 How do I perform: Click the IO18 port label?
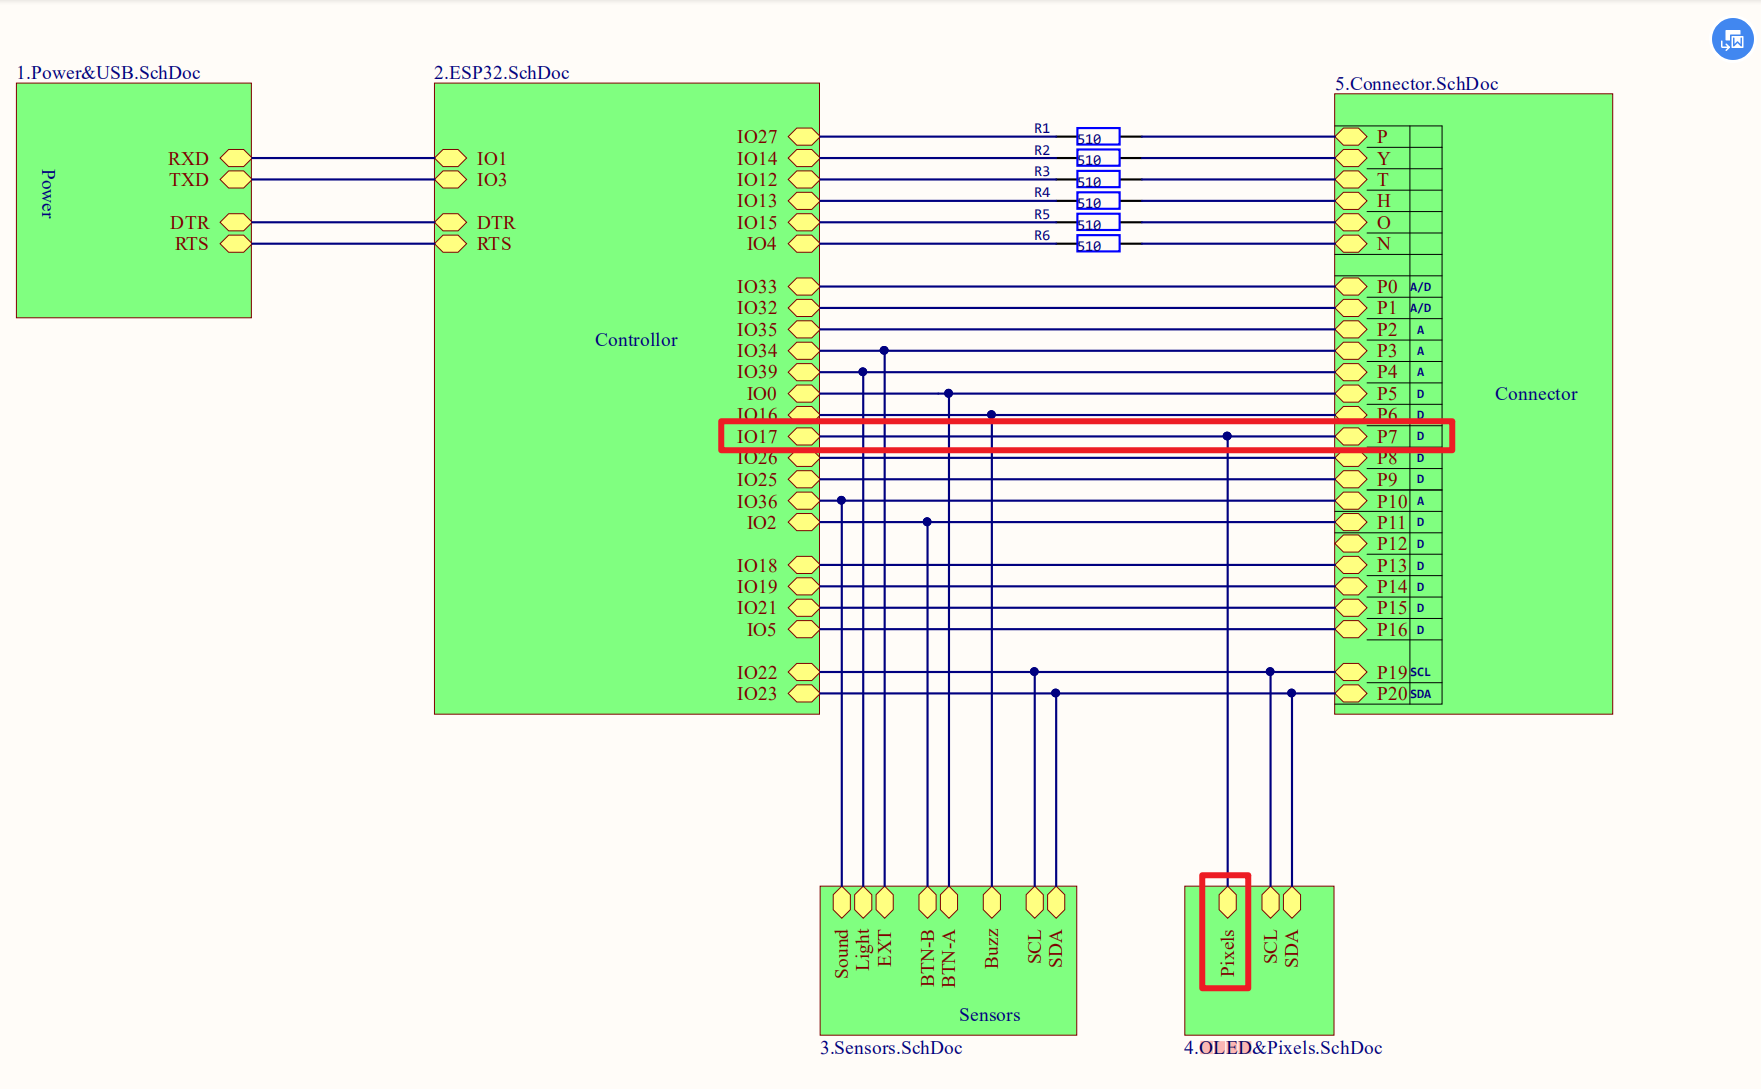757,565
